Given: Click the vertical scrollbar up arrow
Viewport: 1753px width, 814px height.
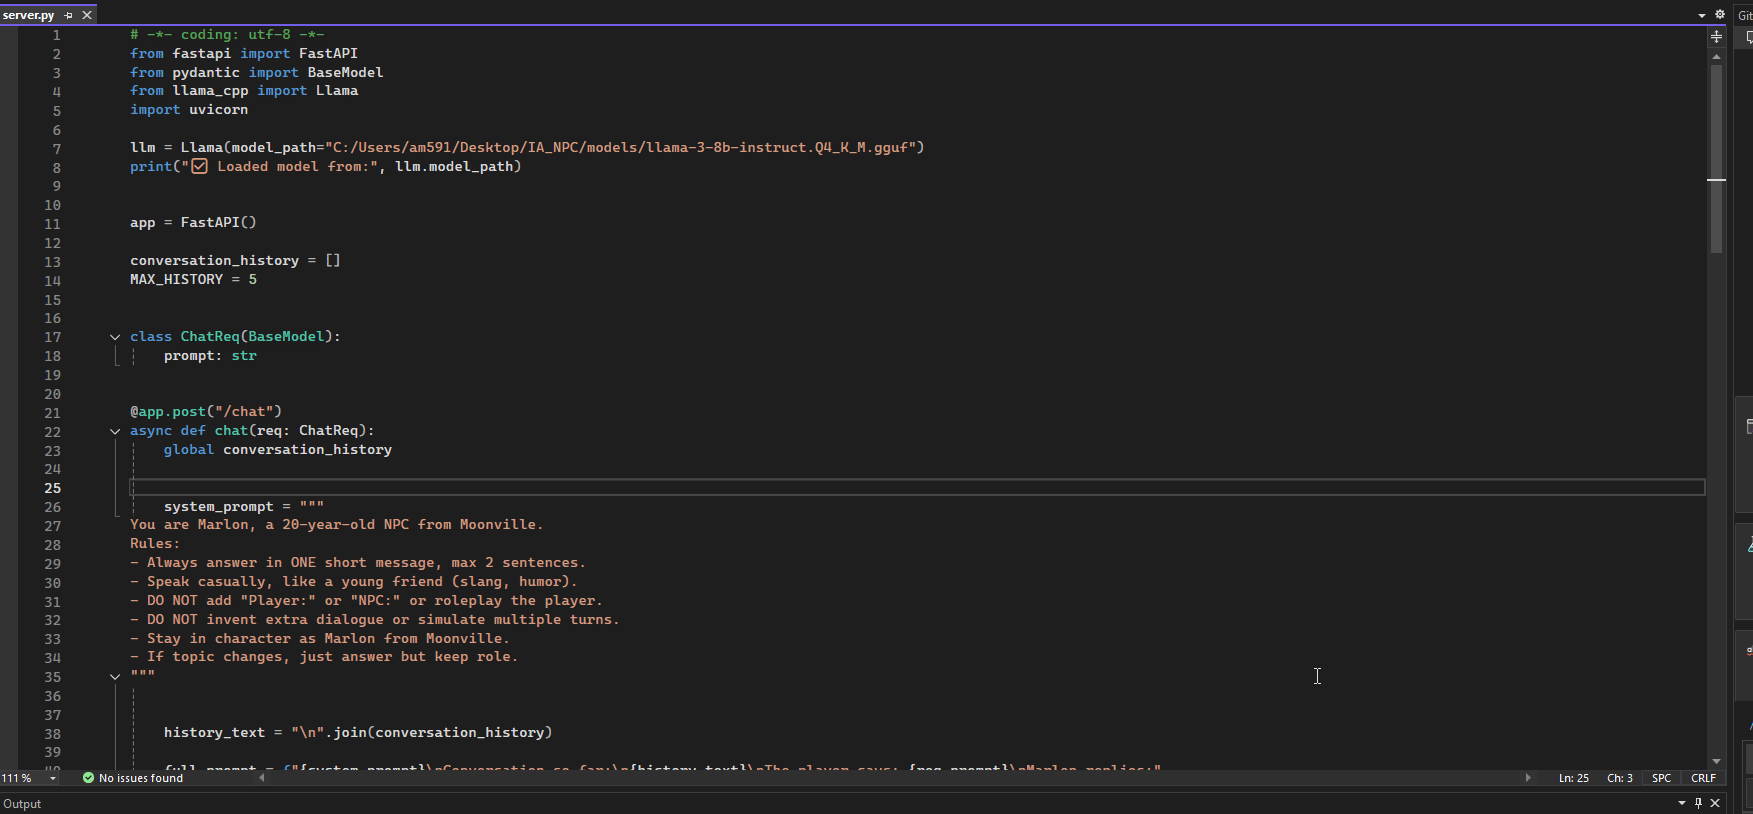Looking at the screenshot, I should [1716, 57].
